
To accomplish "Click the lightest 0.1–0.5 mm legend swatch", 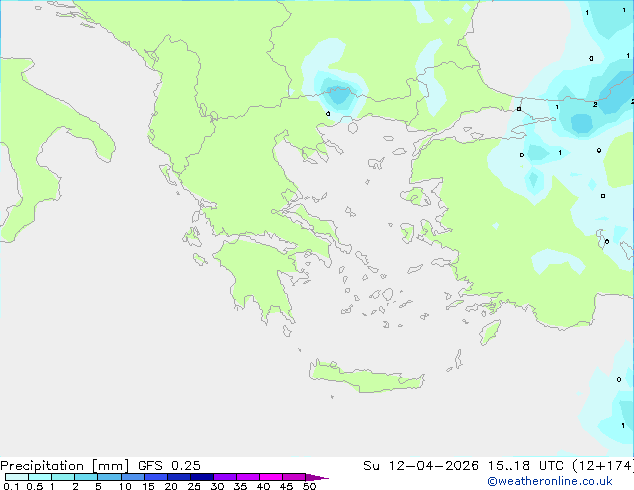I will coord(17,477).
